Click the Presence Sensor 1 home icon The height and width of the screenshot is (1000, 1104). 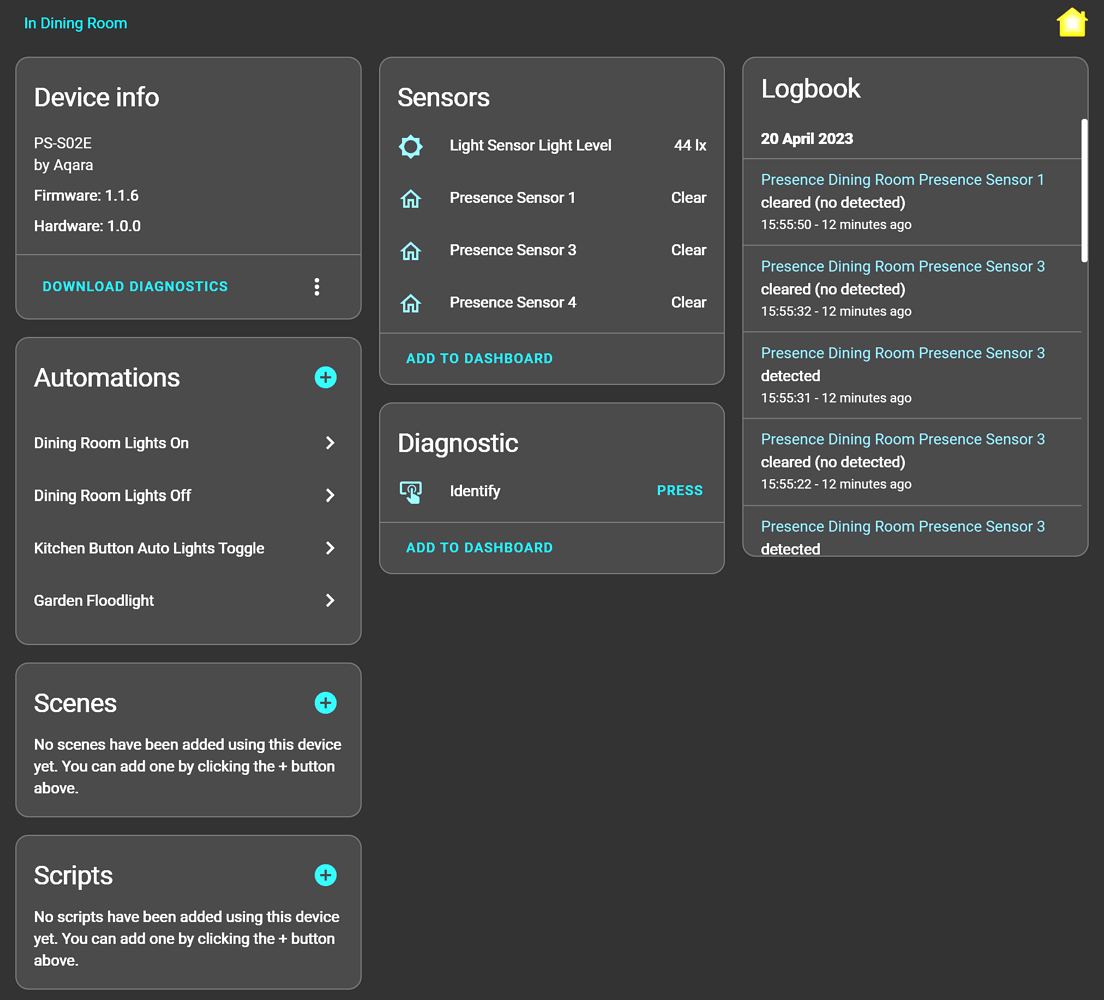click(x=410, y=199)
